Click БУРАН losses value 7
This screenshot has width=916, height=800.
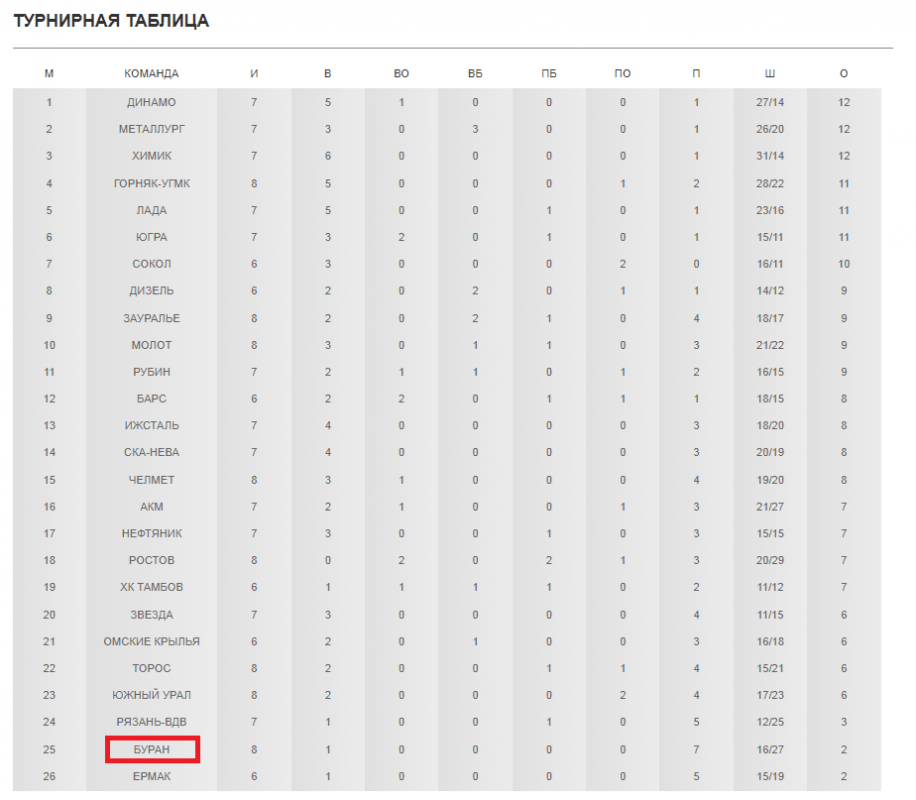click(696, 750)
